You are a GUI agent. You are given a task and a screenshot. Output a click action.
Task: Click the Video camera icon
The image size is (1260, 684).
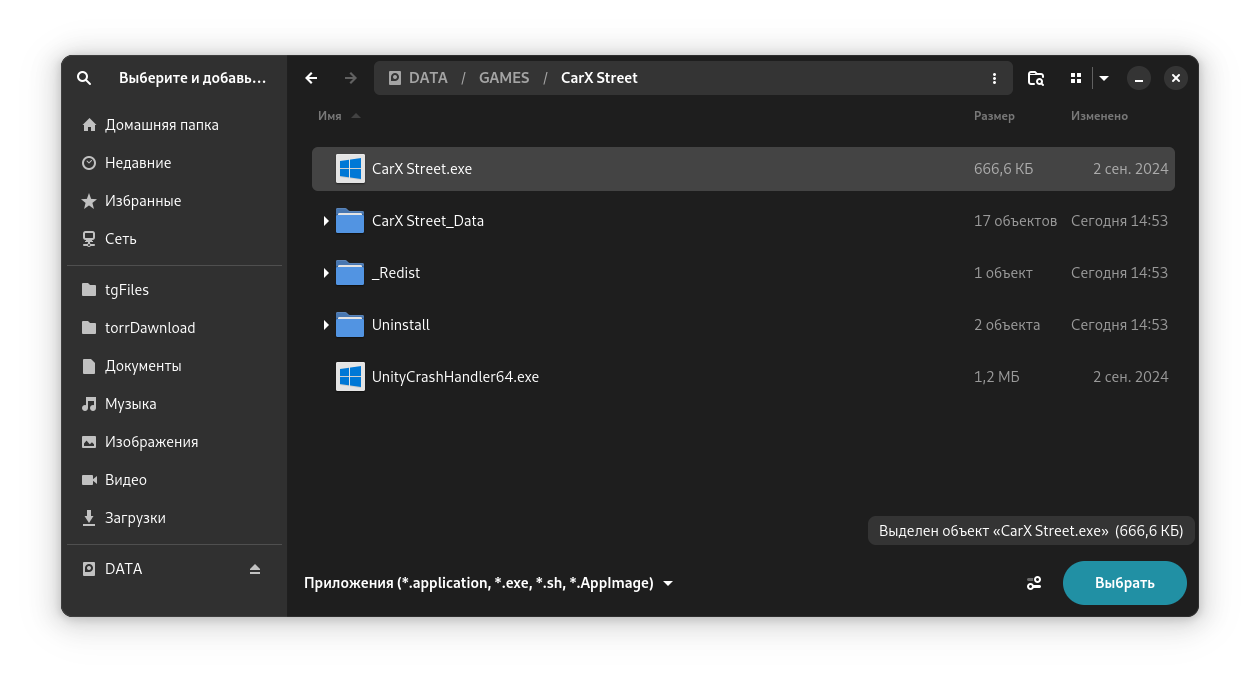[x=89, y=480]
